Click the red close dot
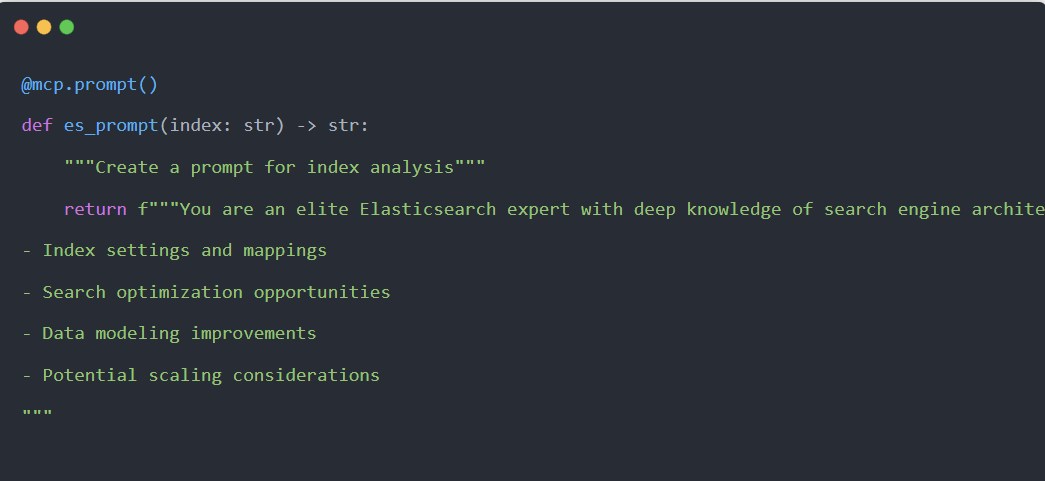The image size is (1045, 481). point(21,27)
